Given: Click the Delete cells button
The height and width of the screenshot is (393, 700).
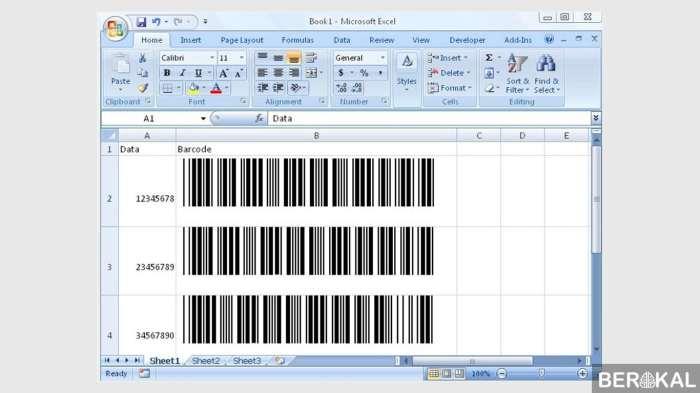Looking at the screenshot, I should [x=449, y=73].
